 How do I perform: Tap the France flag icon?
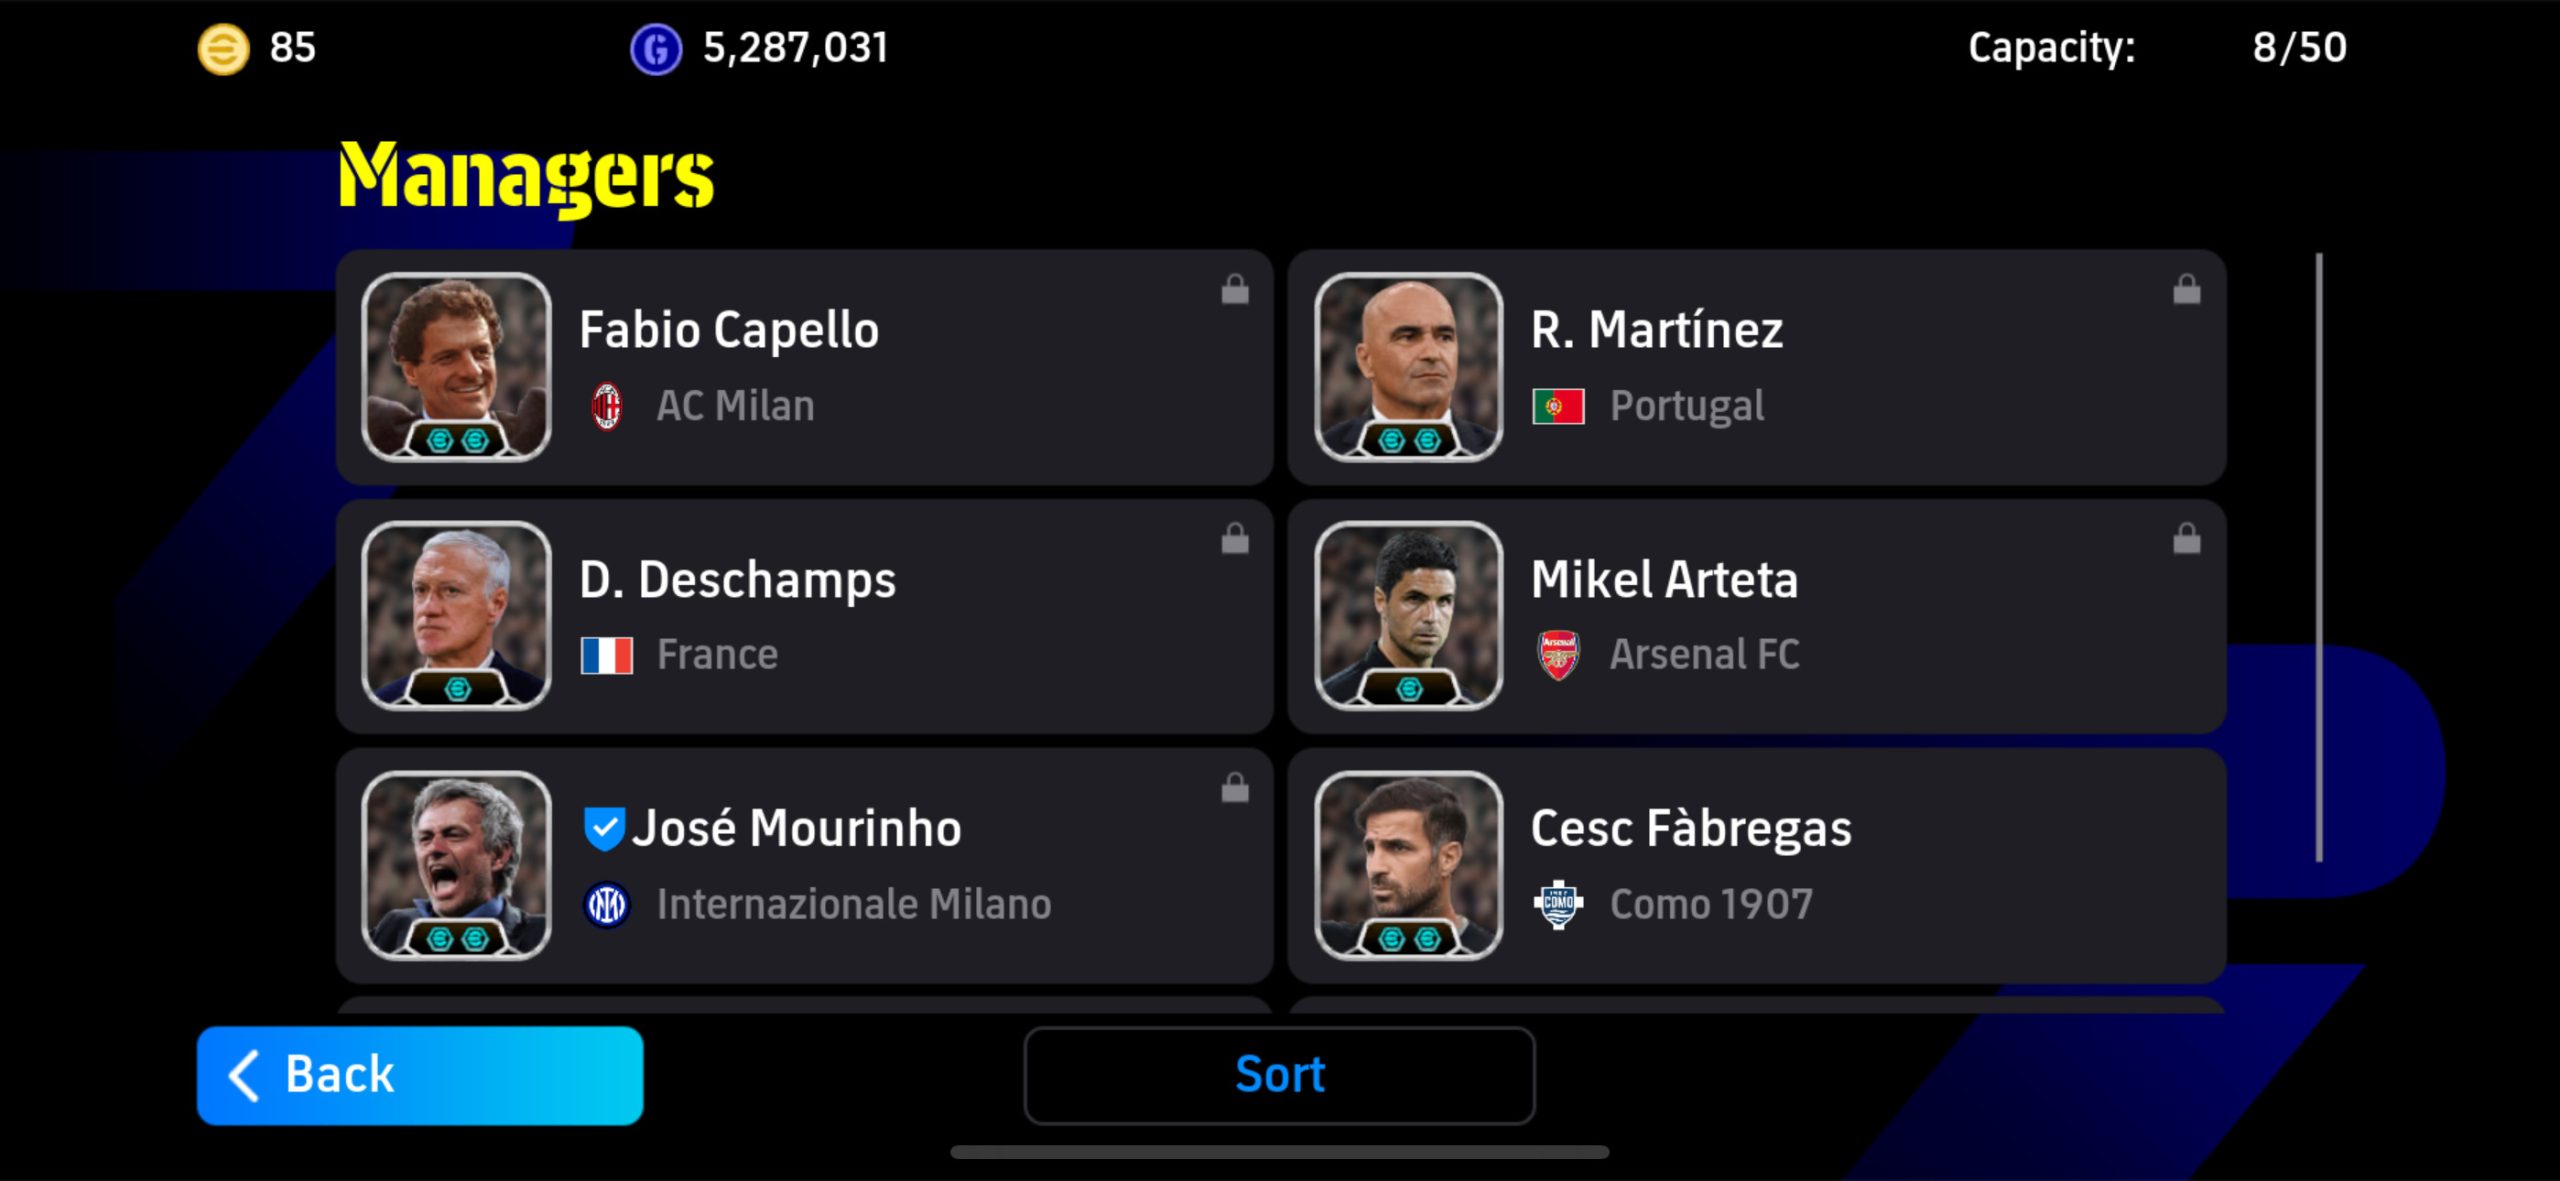[x=606, y=656]
